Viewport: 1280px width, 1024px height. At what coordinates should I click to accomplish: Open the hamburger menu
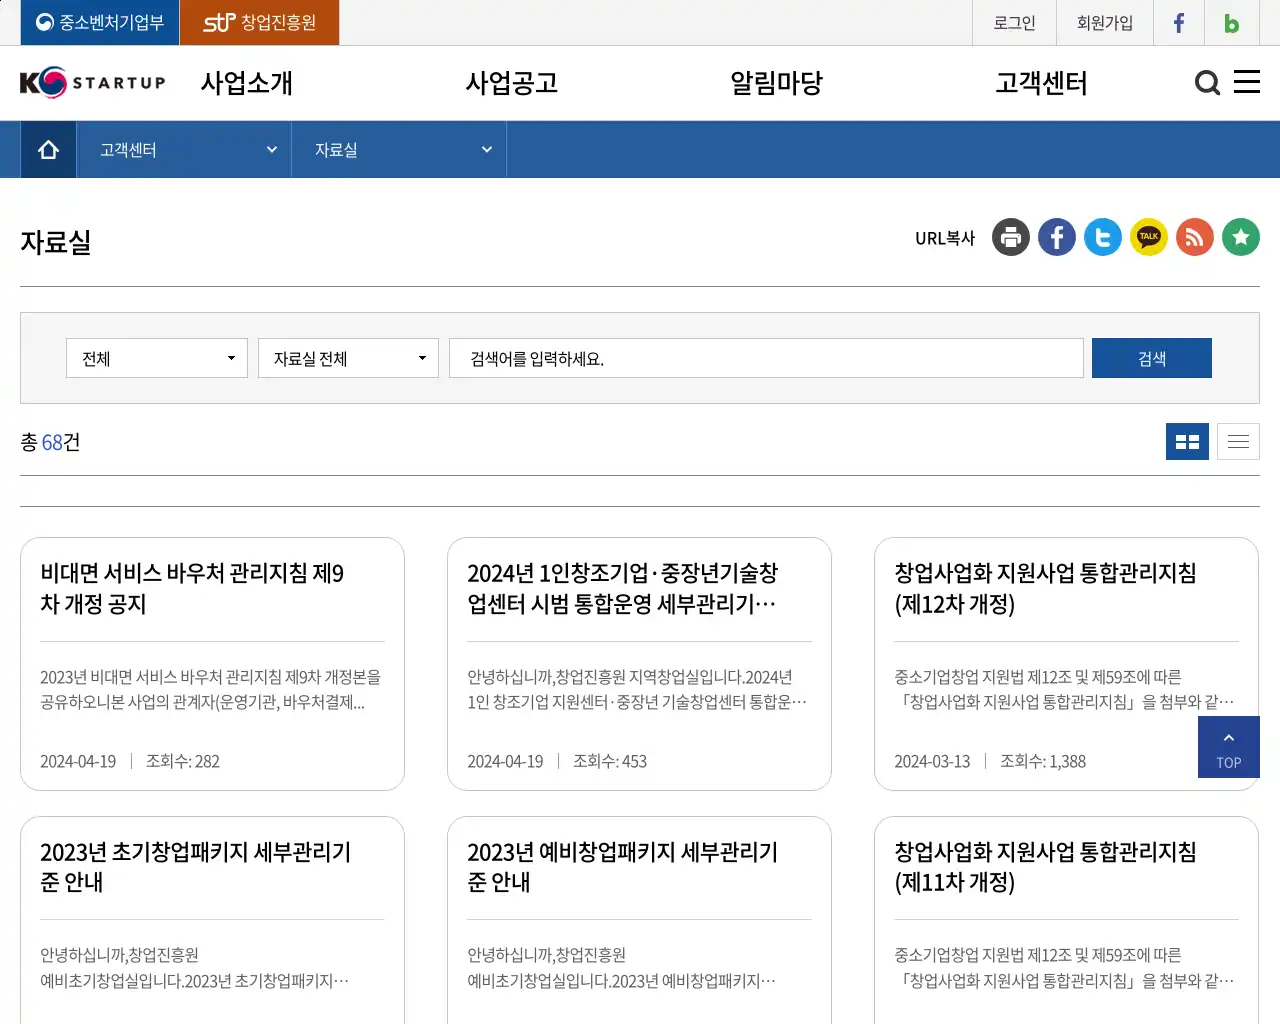coord(1247,82)
